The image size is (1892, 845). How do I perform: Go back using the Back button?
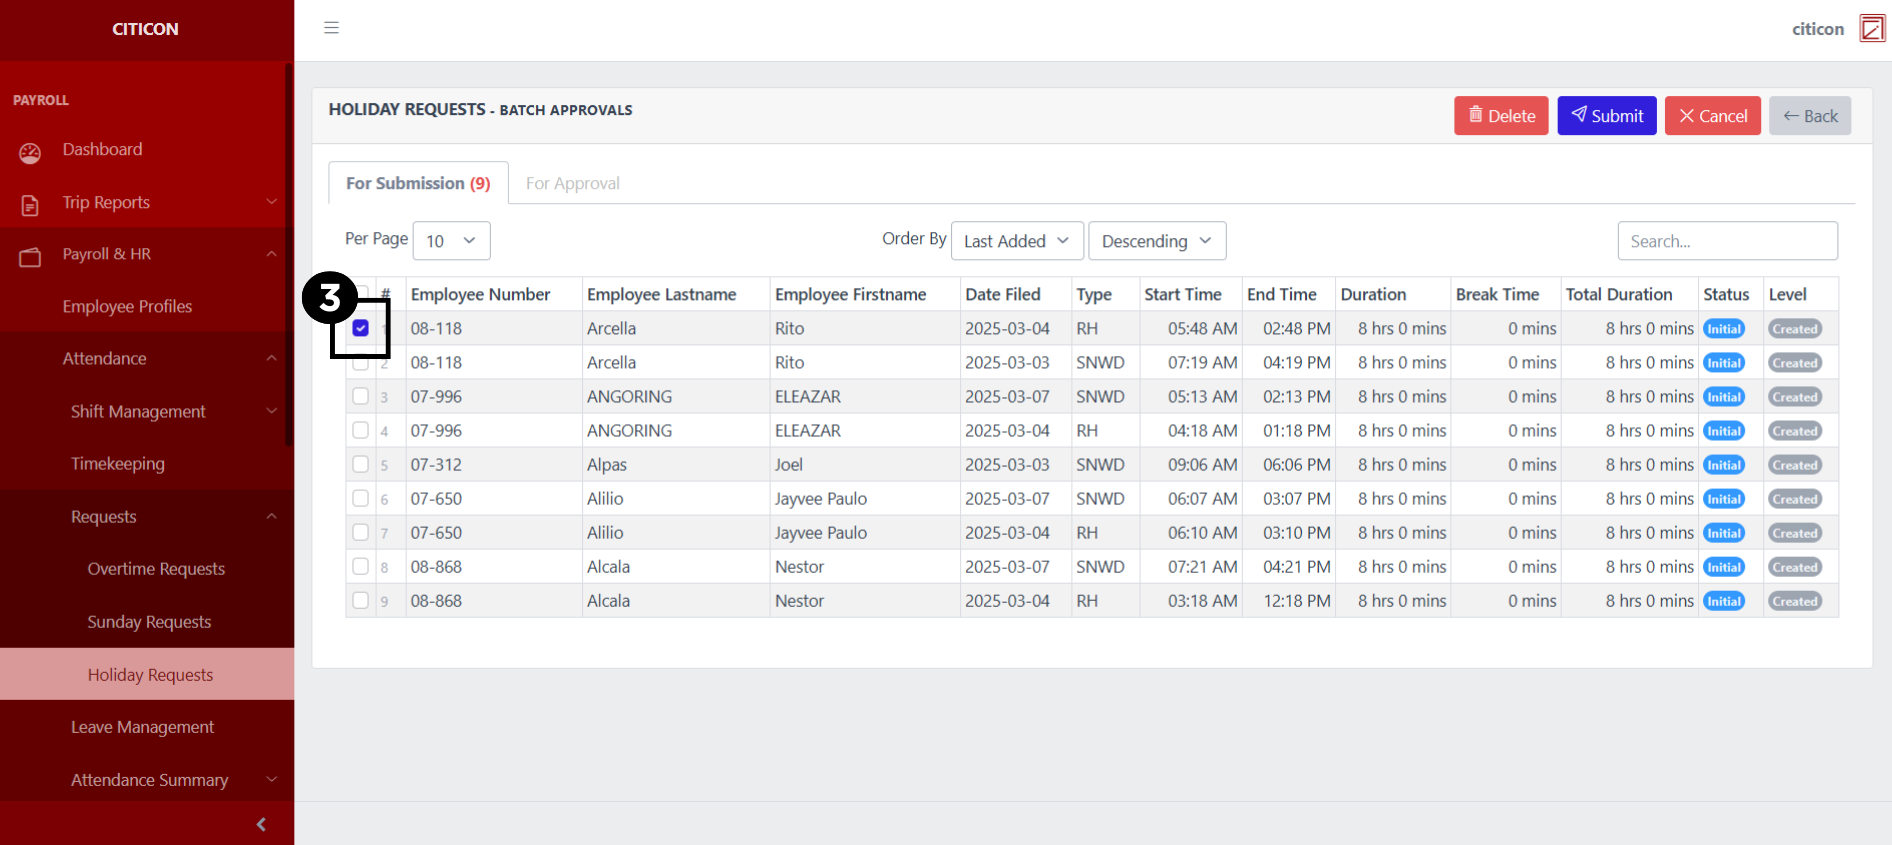pos(1810,116)
